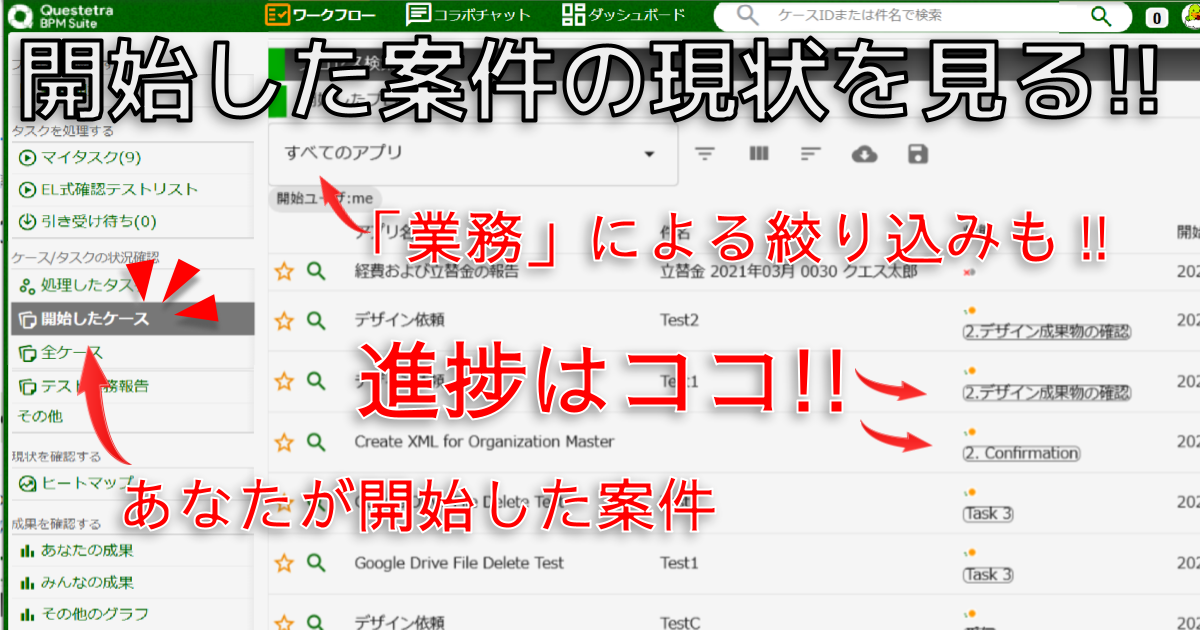The width and height of the screenshot is (1200, 630).
Task: View details of 経費および立替金の報告 via magnifier
Action: [317, 271]
